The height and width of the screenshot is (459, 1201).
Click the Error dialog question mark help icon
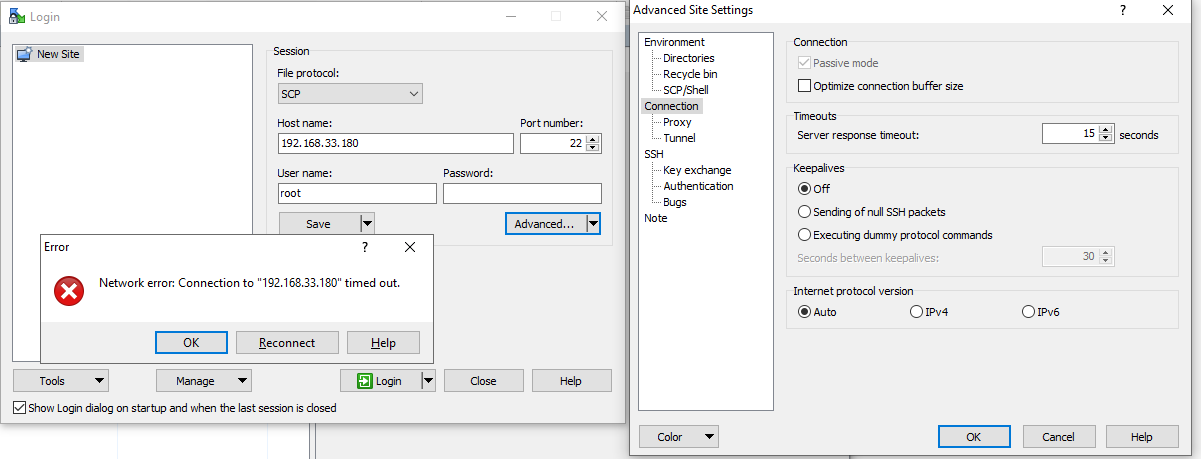[x=365, y=247]
